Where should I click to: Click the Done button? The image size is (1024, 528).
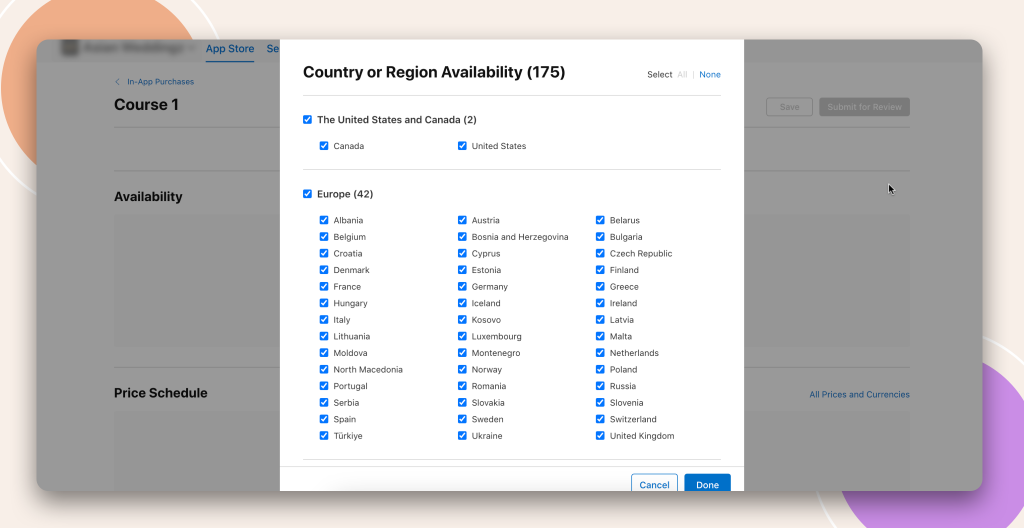[707, 484]
